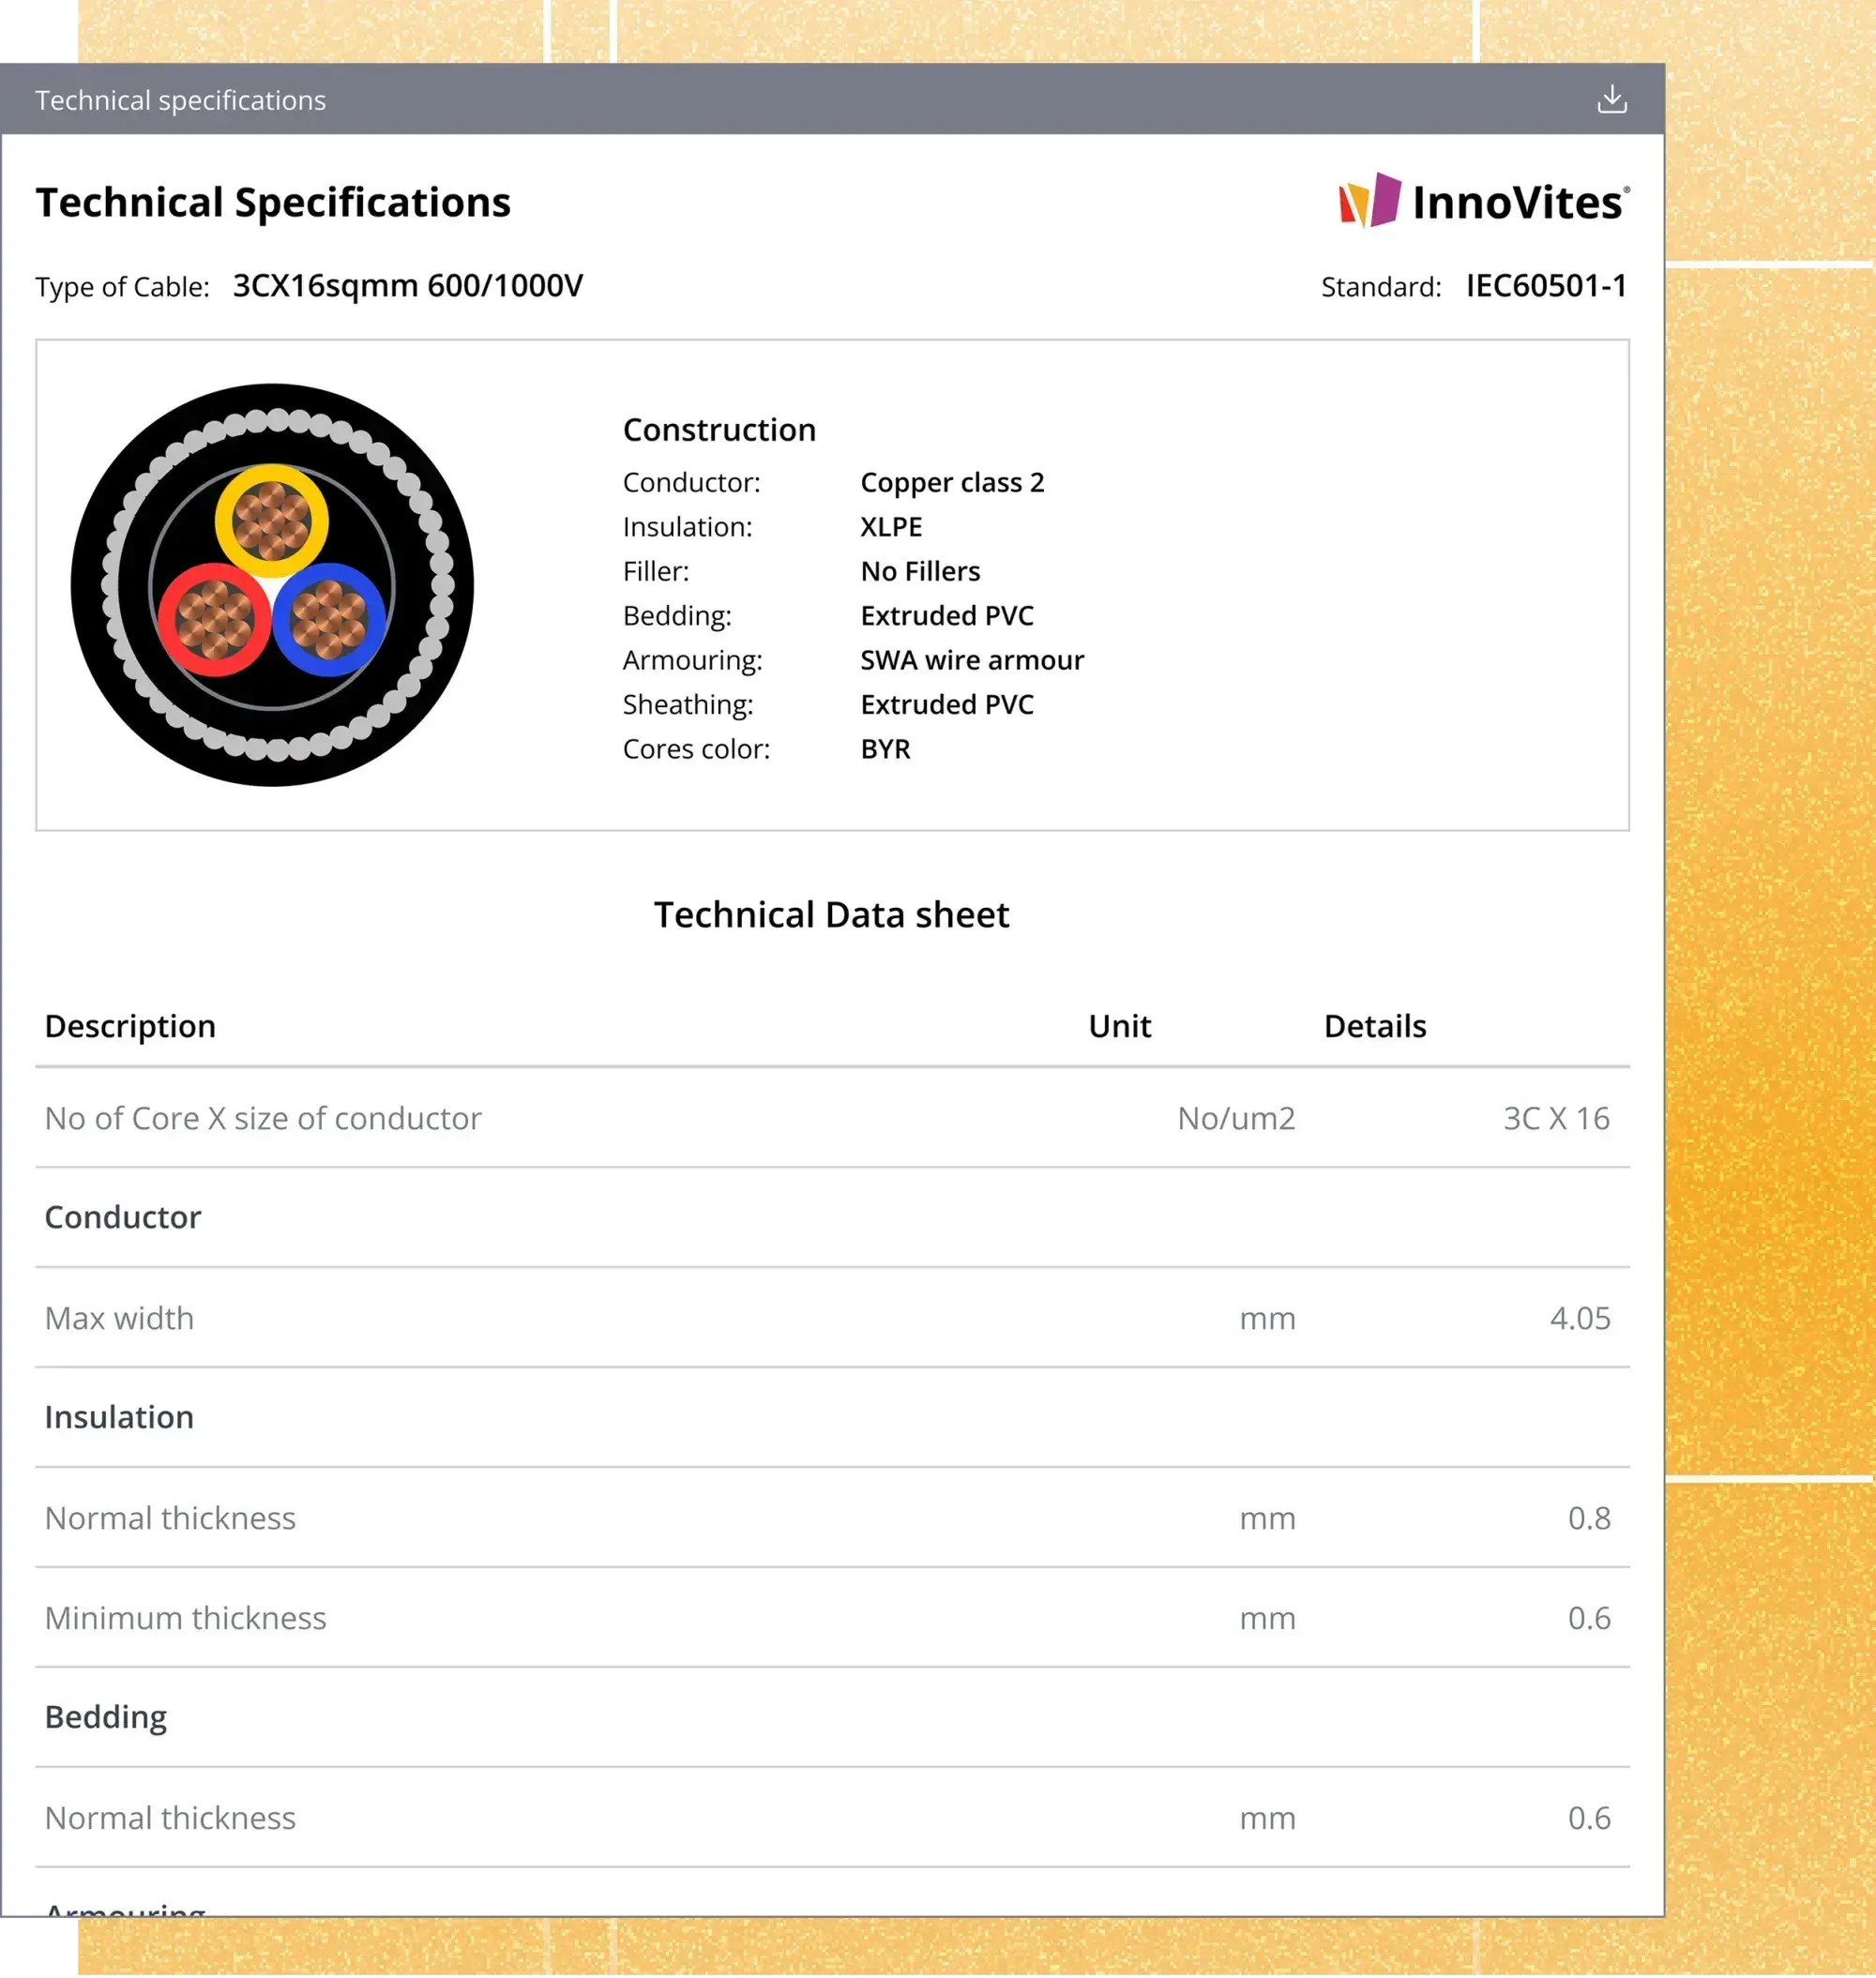
Task: Click the InnoVites logo
Action: [1484, 201]
